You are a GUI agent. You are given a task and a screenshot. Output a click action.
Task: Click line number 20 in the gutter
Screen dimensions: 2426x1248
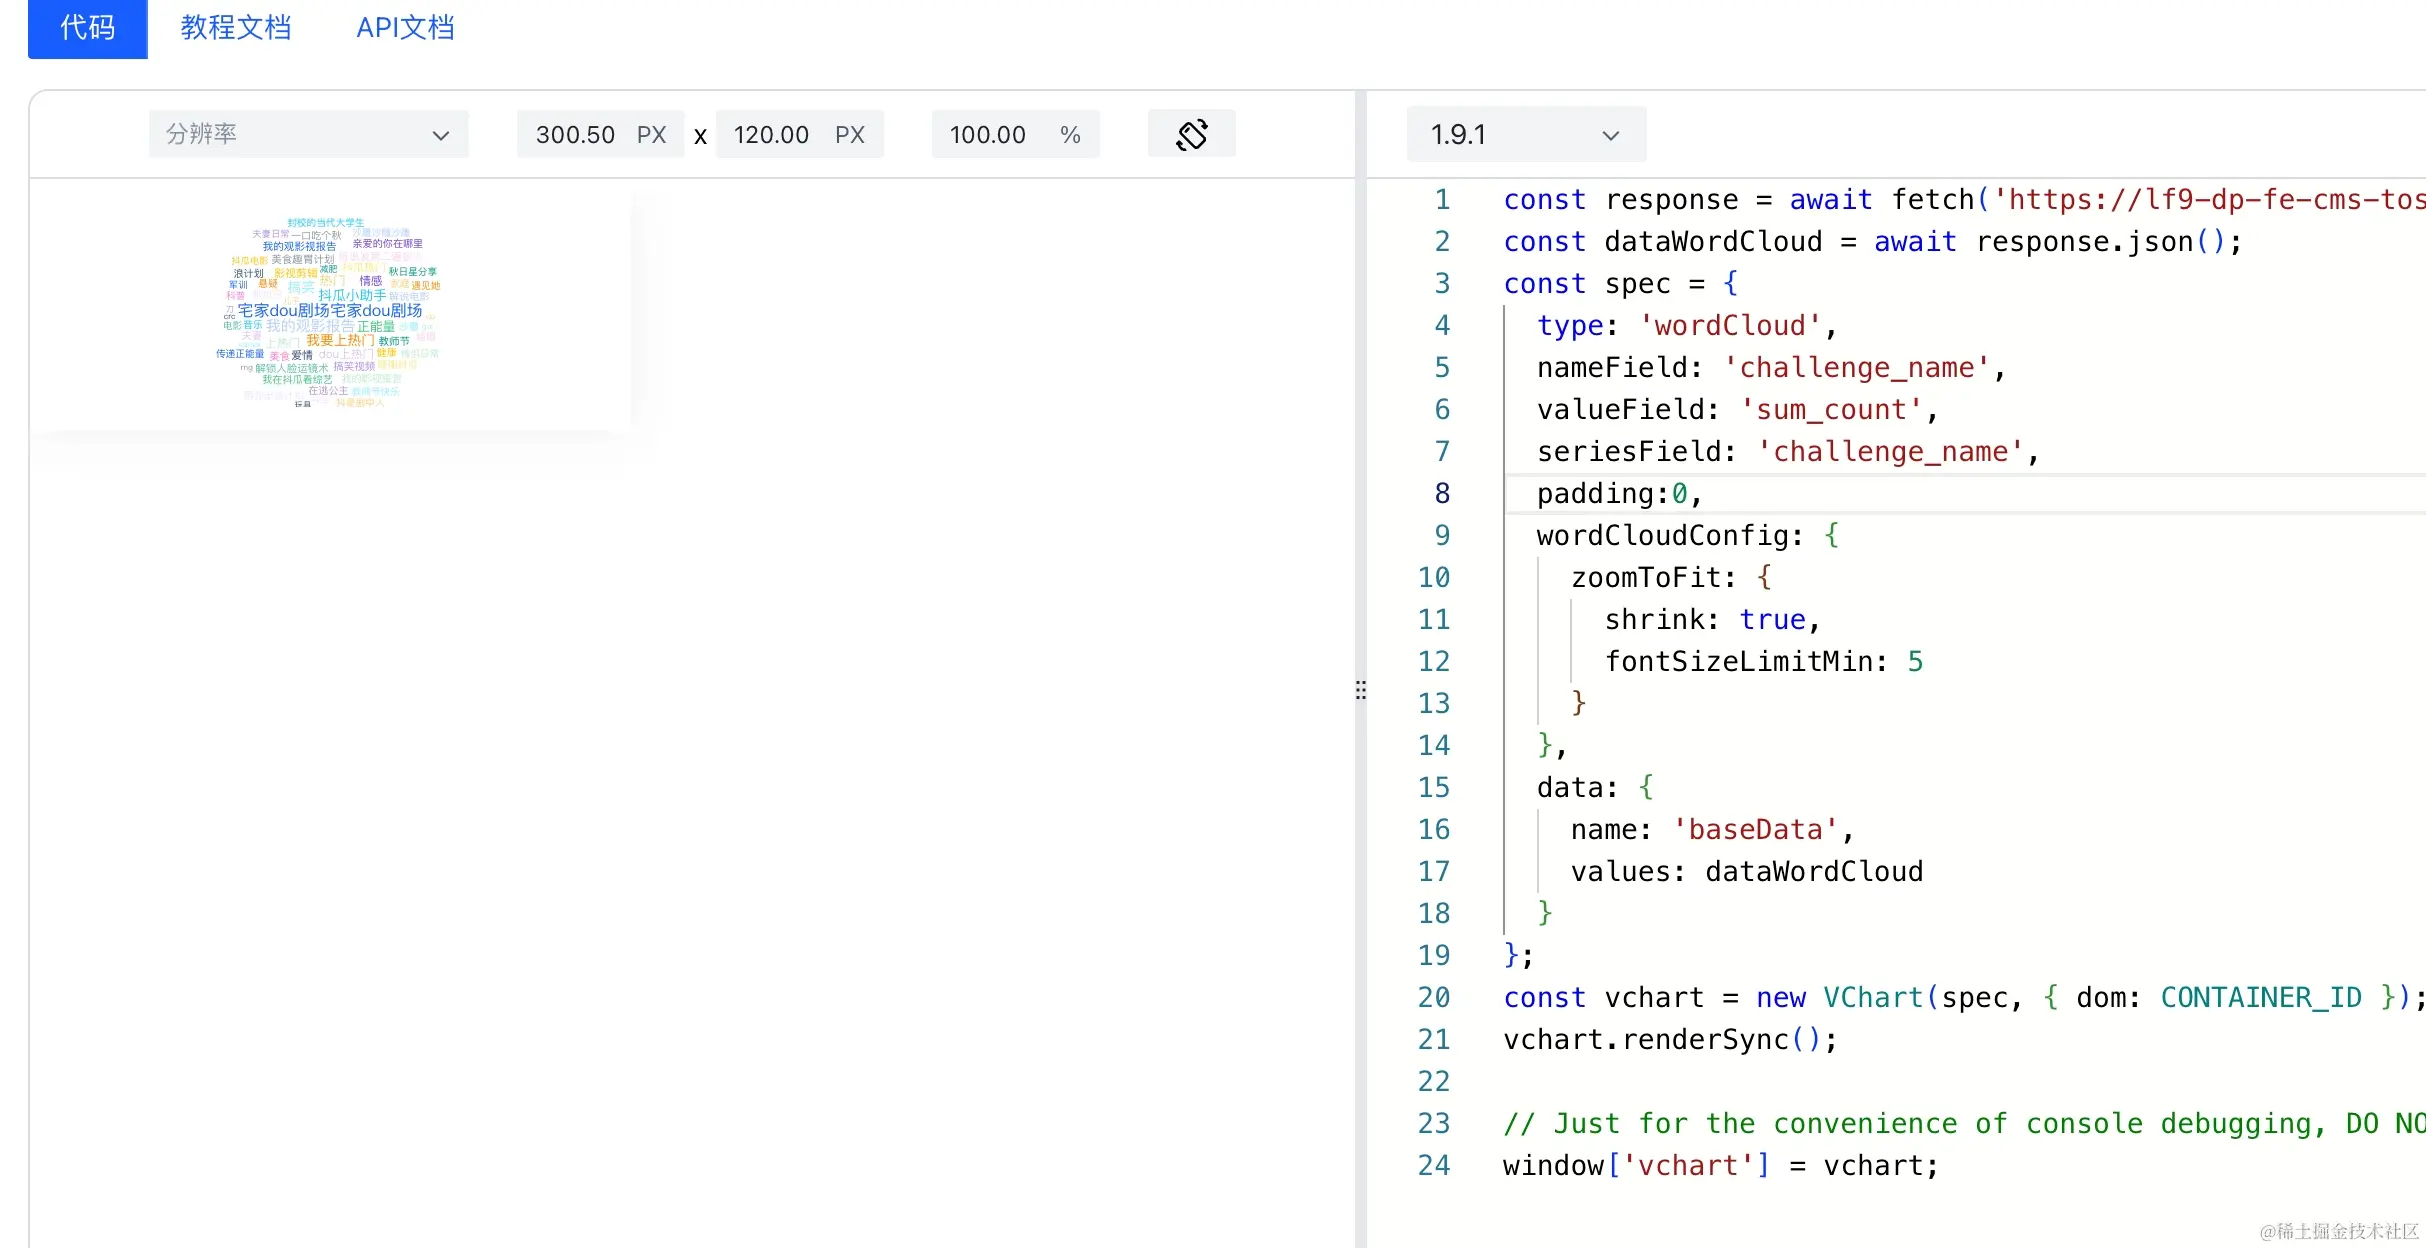[1433, 997]
